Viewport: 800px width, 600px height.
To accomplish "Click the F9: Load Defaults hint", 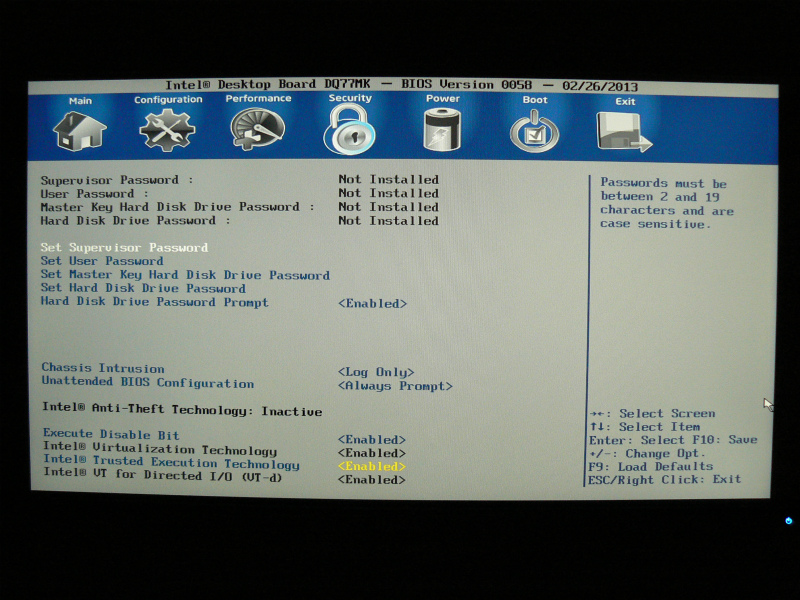I will pos(651,466).
